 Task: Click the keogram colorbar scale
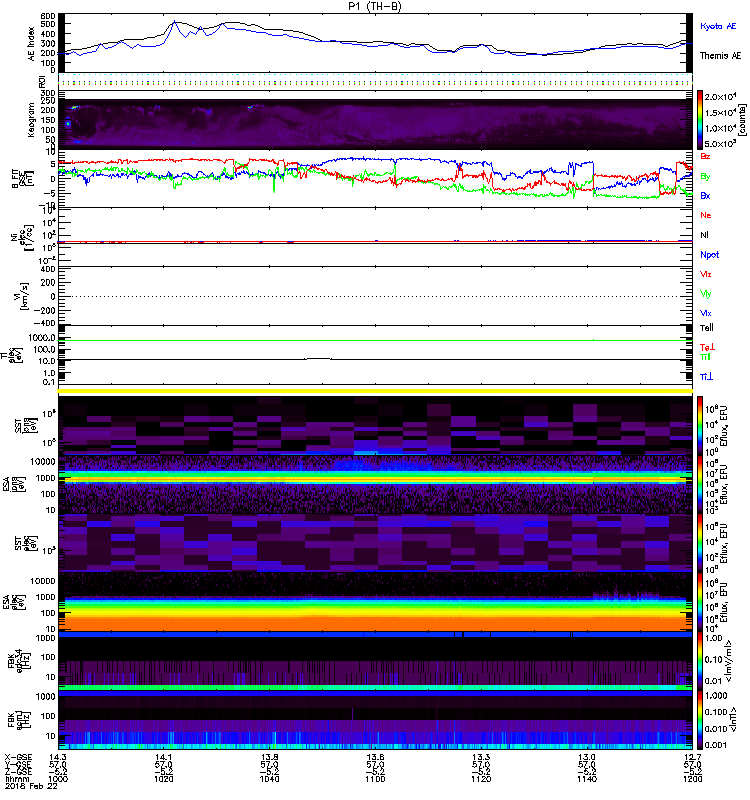click(x=701, y=119)
